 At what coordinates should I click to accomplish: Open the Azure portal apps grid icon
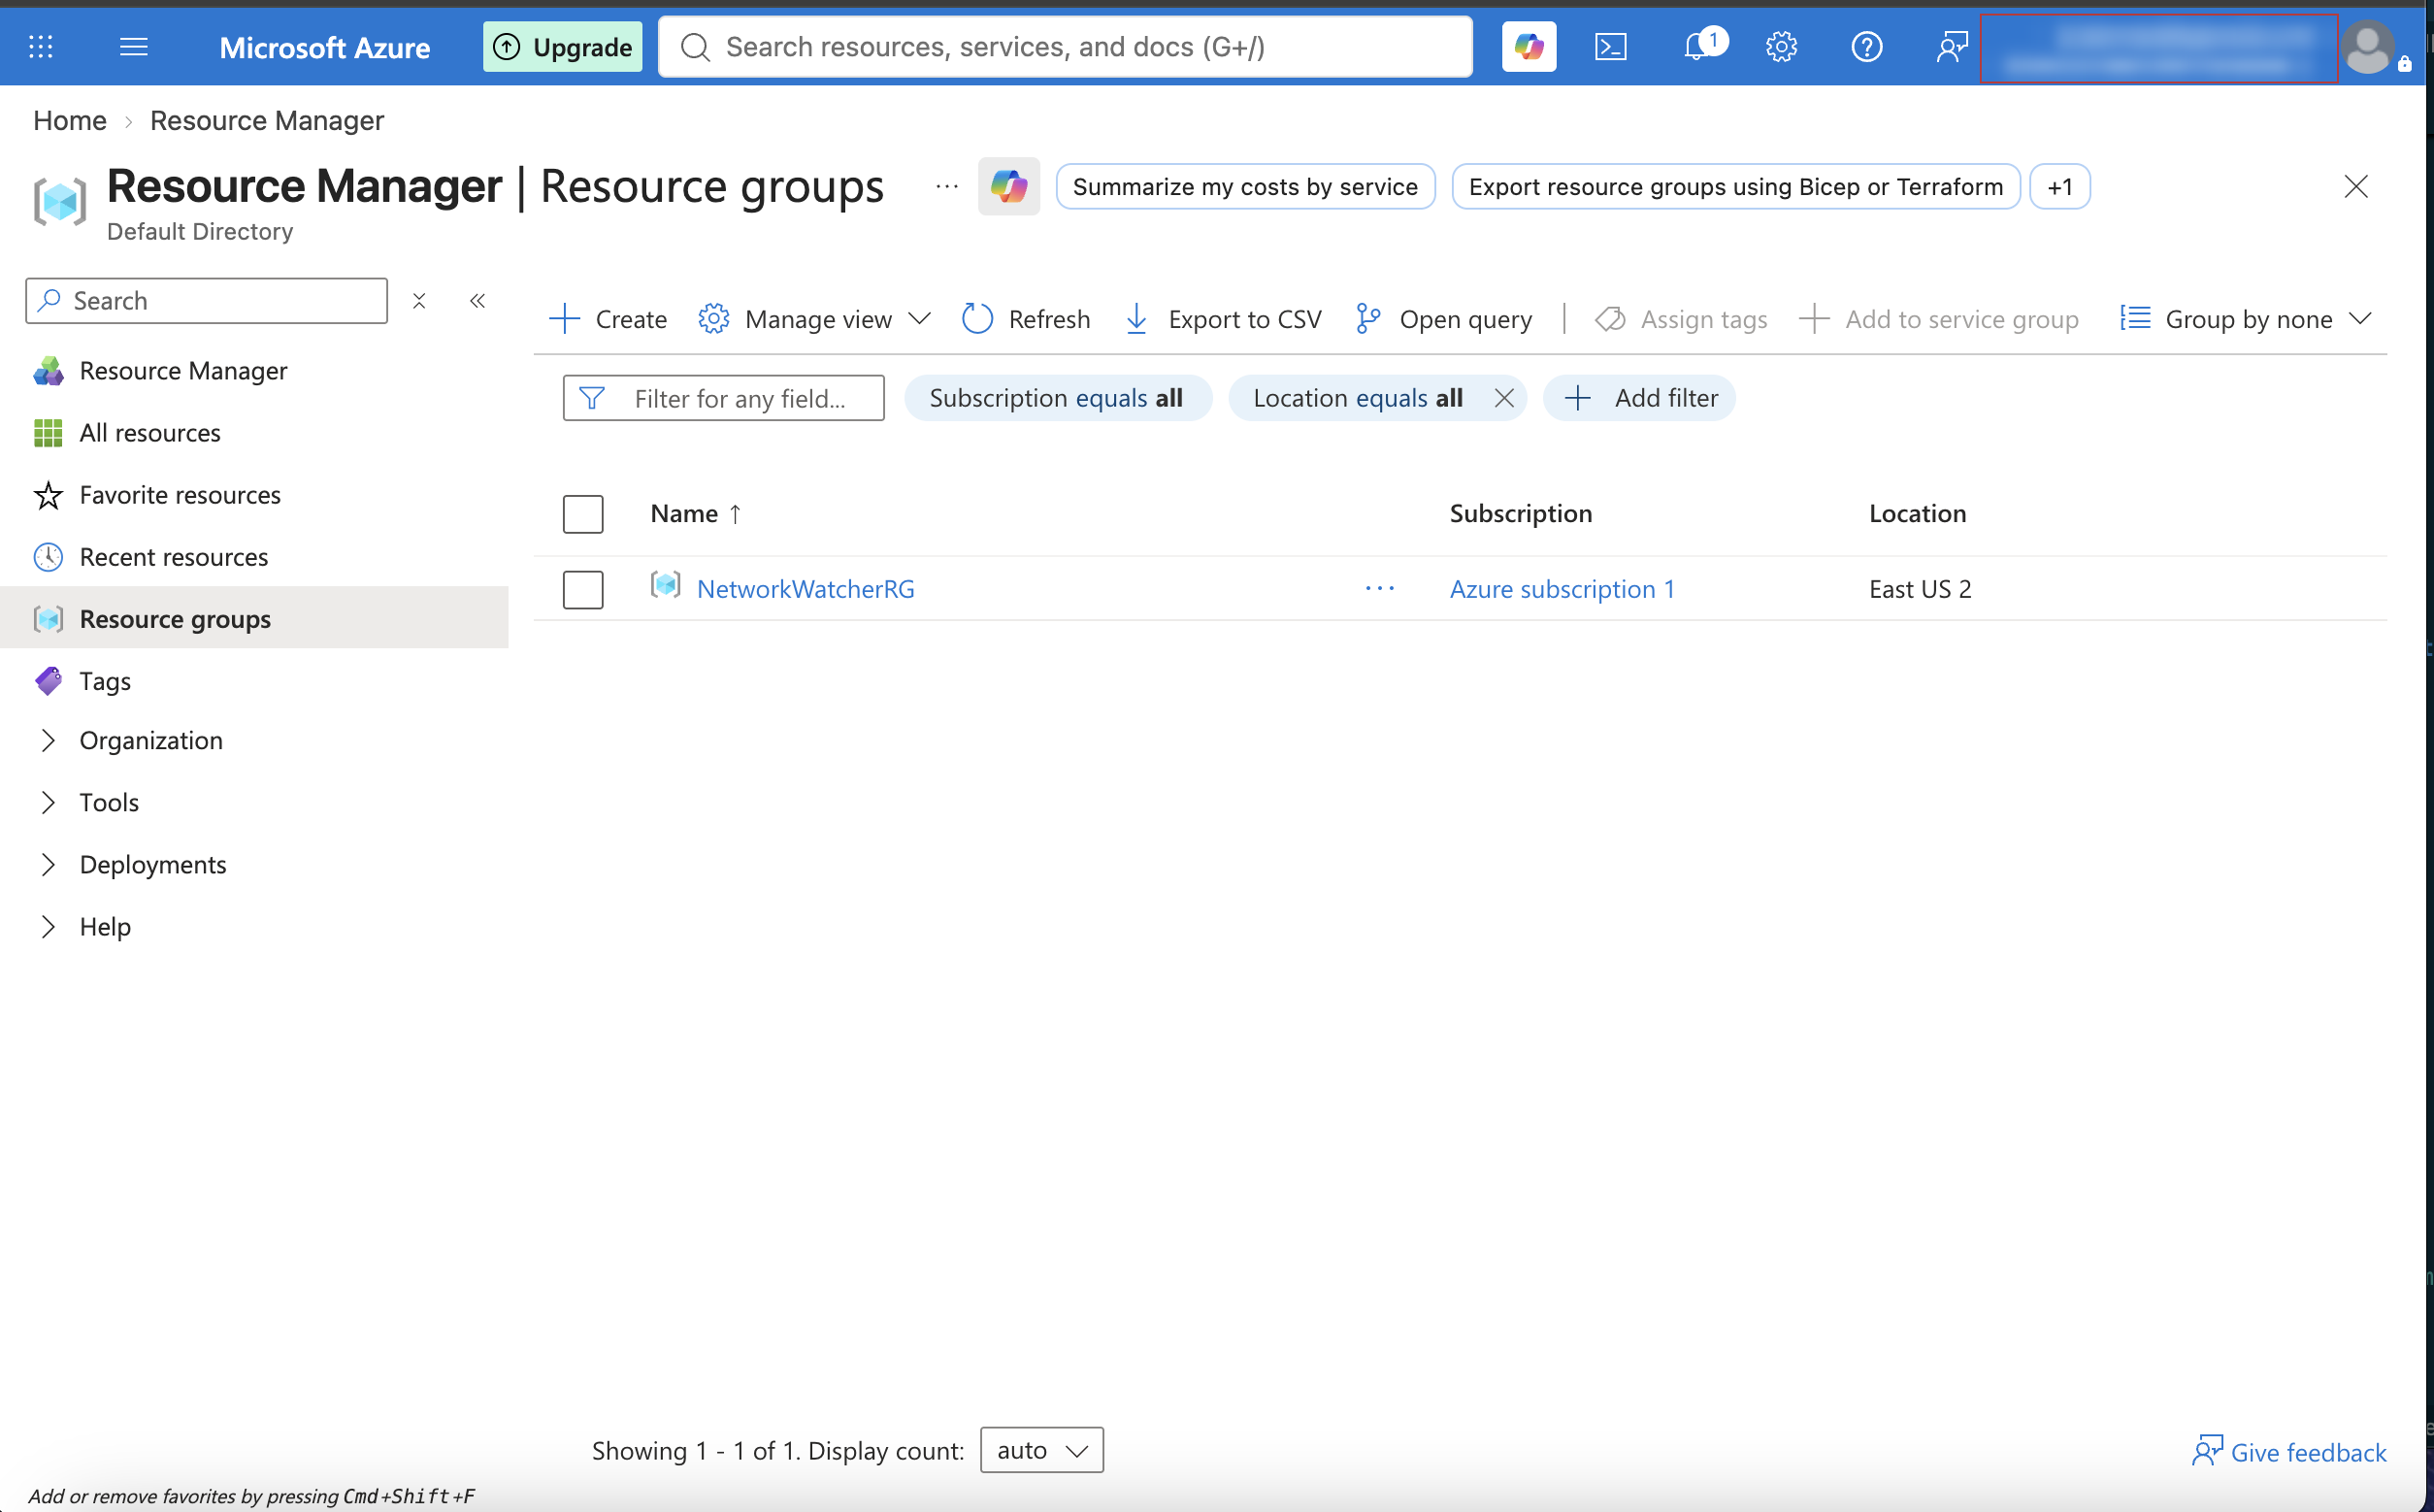(41, 46)
